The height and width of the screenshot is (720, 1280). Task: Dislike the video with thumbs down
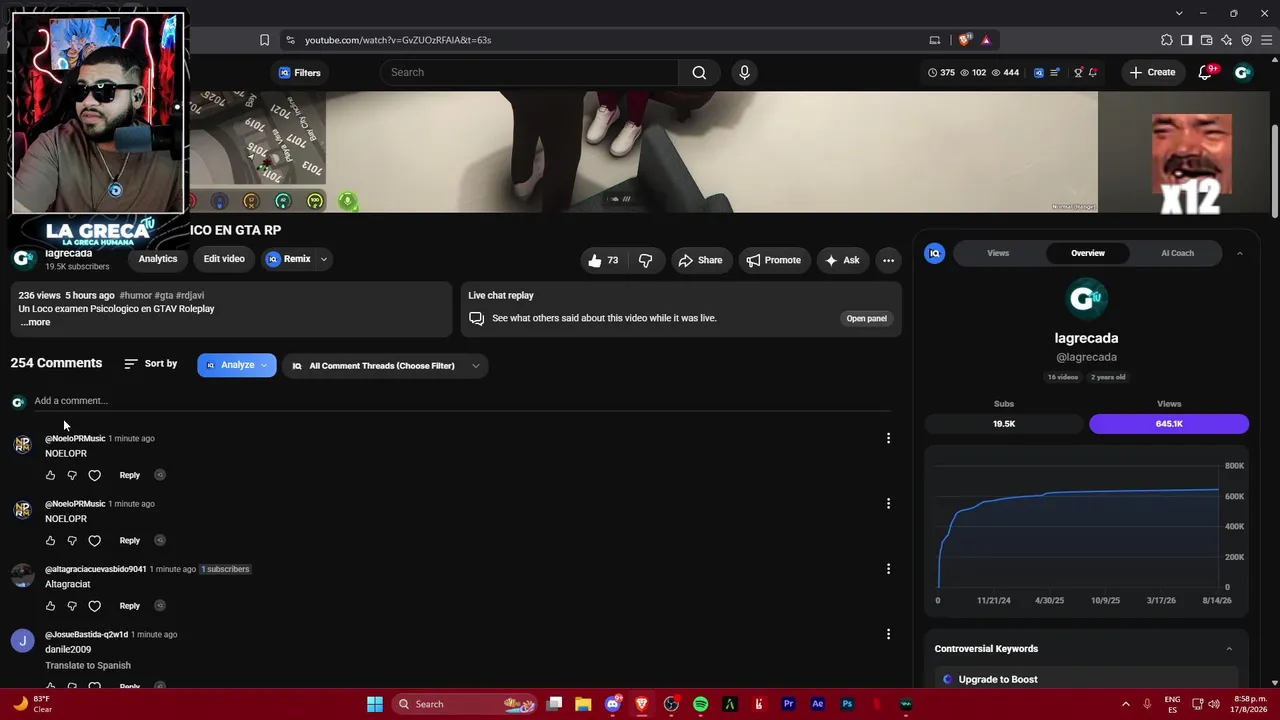tap(645, 260)
